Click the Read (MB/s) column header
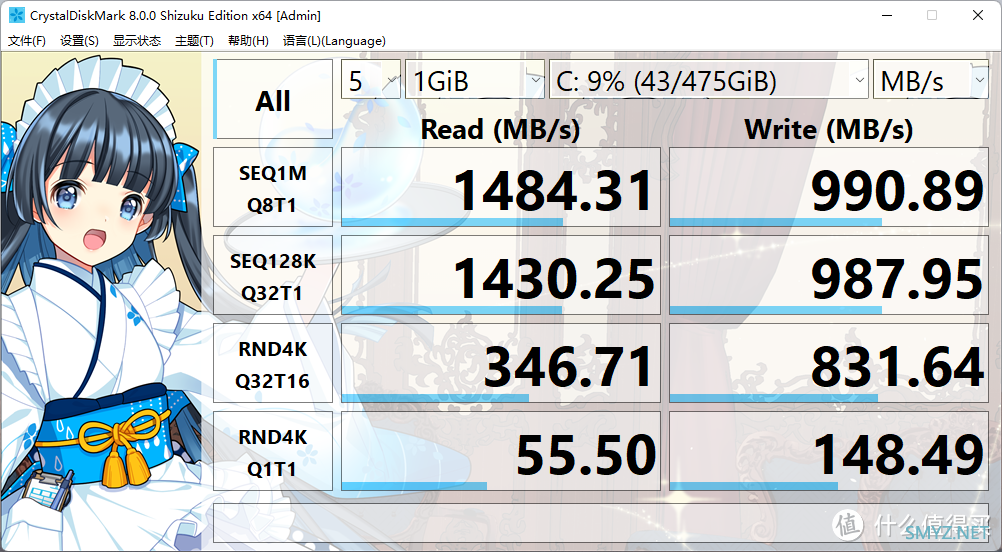This screenshot has width=1002, height=552. tap(500, 130)
